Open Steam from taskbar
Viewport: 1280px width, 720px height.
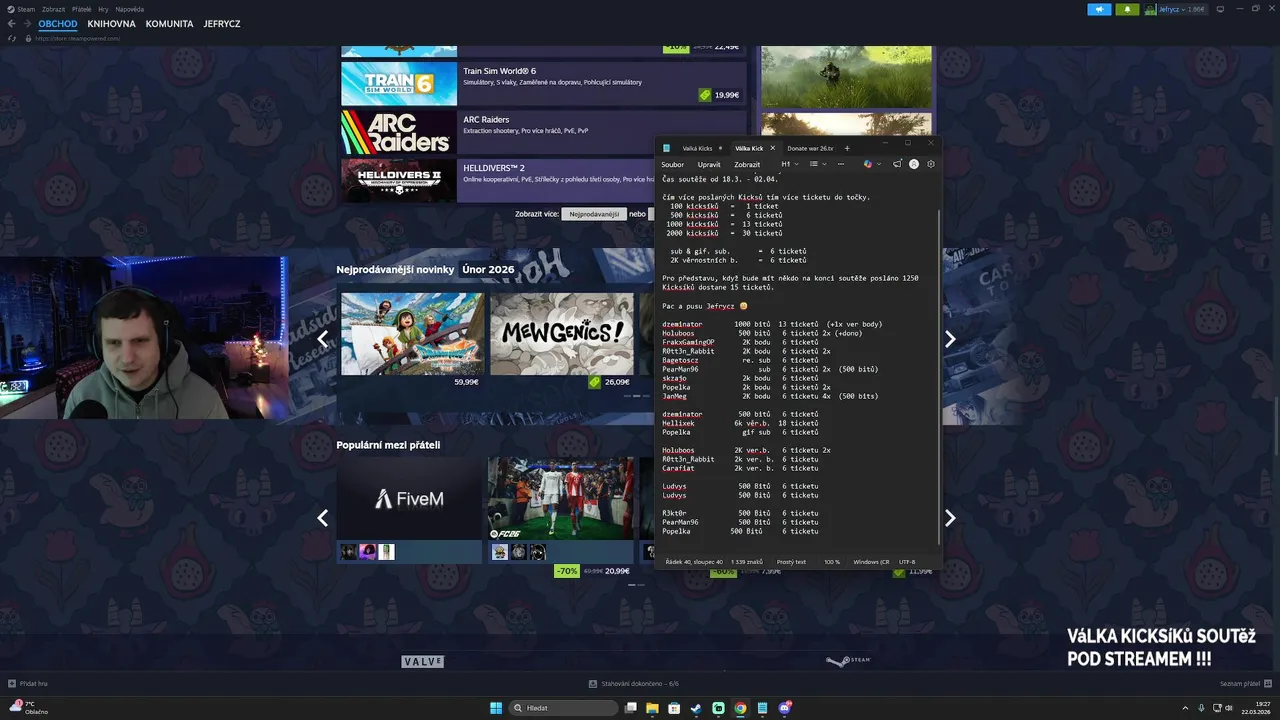coord(696,708)
